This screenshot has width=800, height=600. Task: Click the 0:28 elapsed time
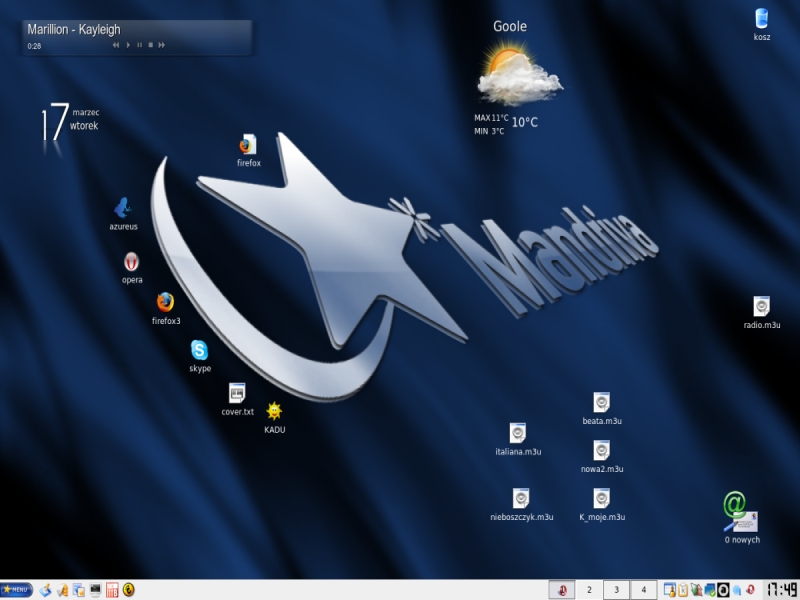point(34,46)
